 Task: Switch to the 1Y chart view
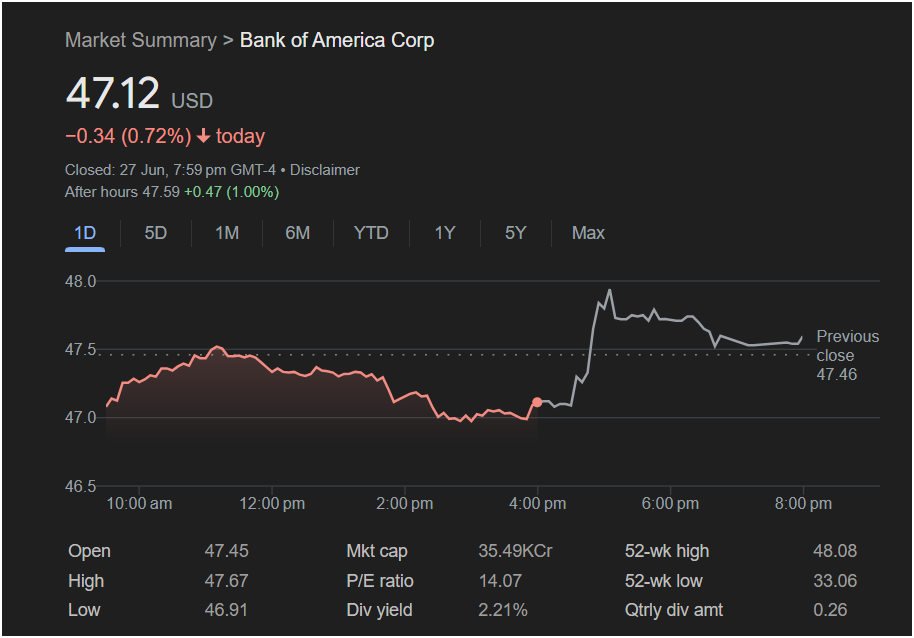445,233
